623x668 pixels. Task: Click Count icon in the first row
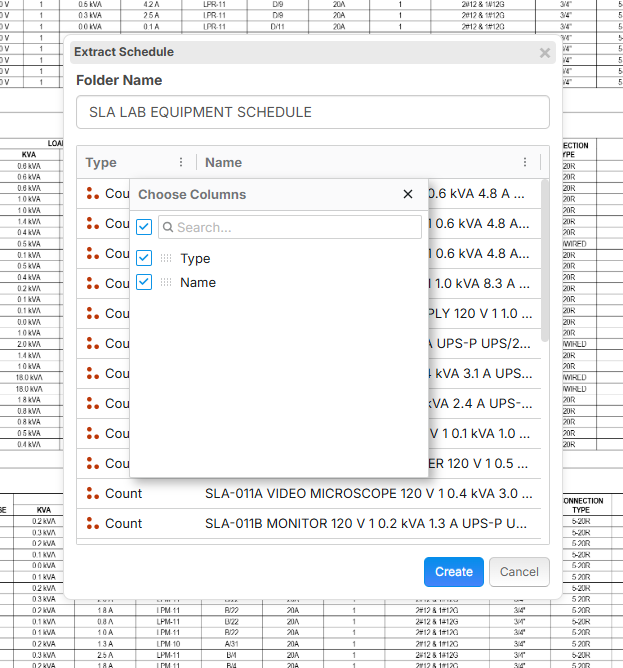coord(93,194)
